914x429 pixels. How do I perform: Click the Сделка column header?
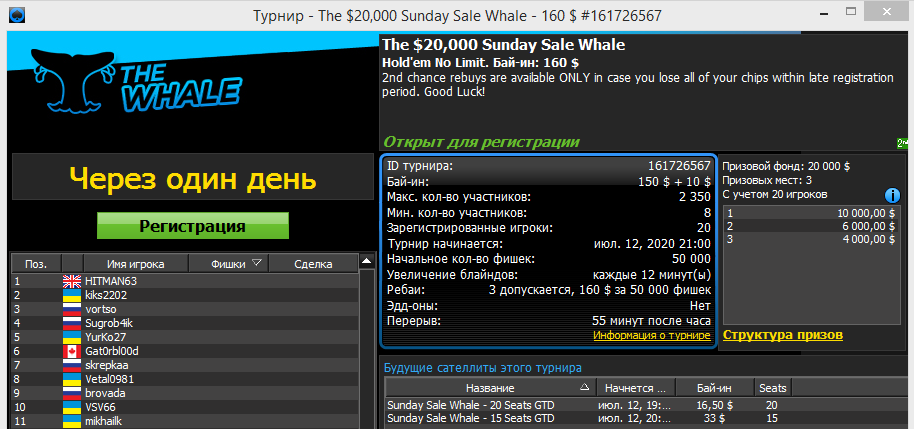point(320,264)
